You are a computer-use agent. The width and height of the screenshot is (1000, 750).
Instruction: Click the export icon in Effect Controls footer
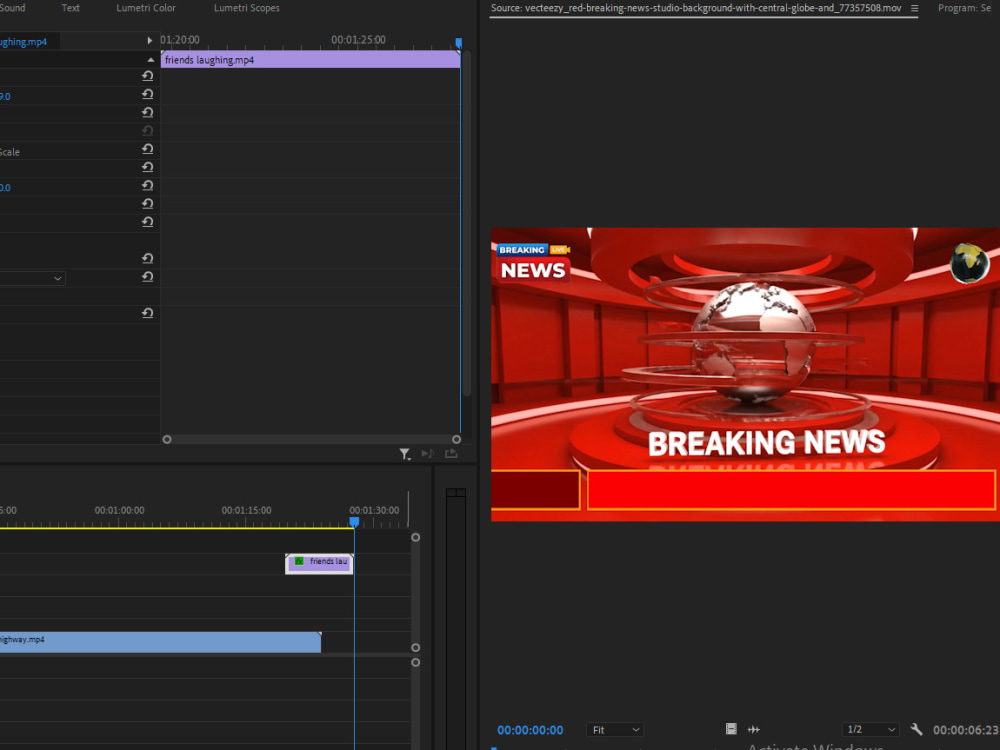click(x=451, y=453)
